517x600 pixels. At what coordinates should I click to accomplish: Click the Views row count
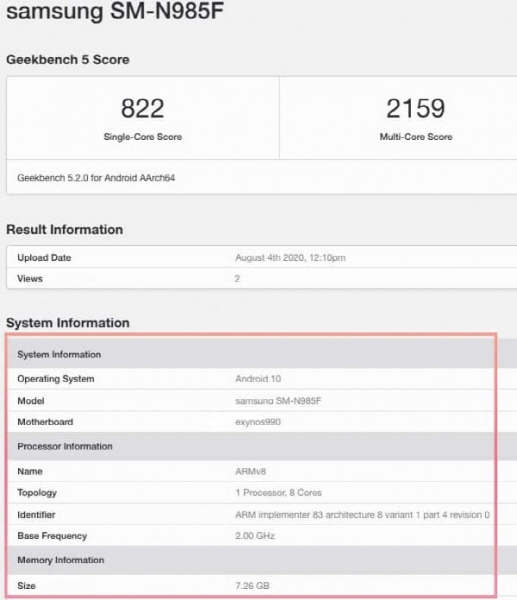click(x=237, y=279)
